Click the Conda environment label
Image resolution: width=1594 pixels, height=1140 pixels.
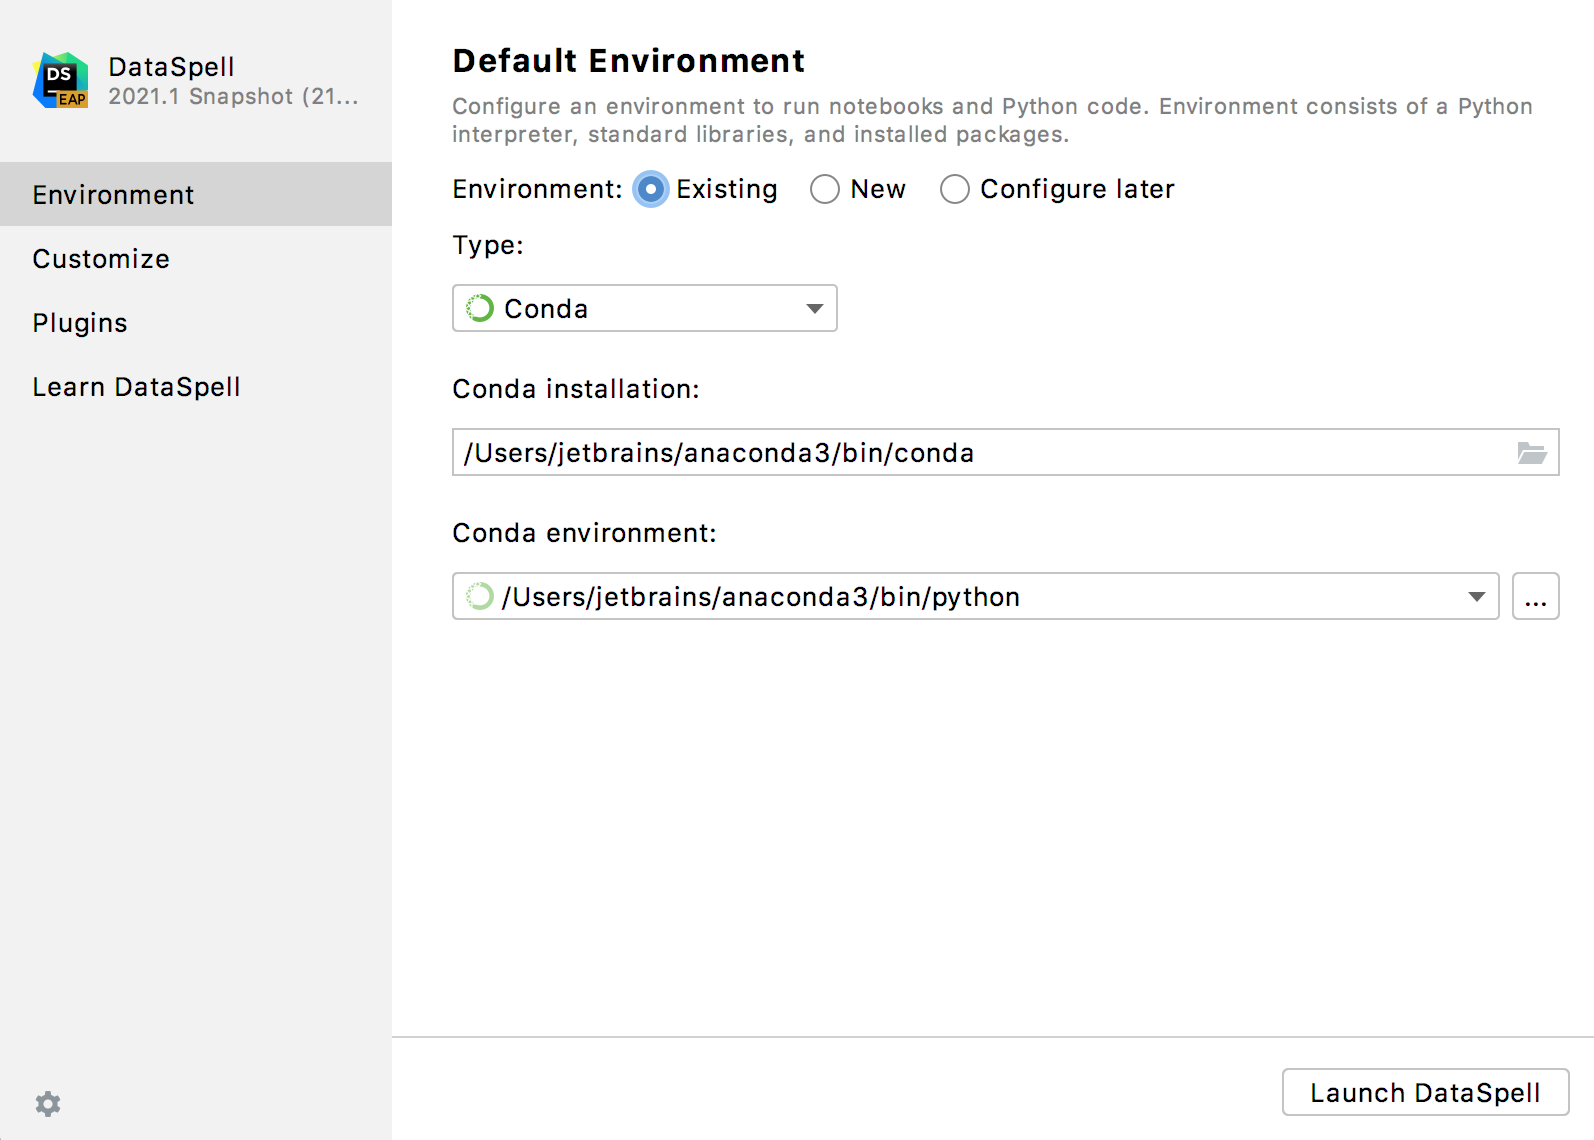point(584,533)
